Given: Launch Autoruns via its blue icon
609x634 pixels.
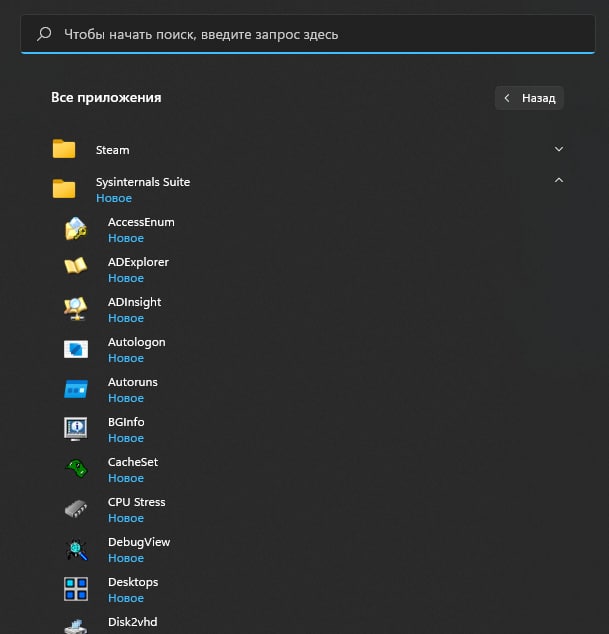Looking at the screenshot, I should 76,389.
